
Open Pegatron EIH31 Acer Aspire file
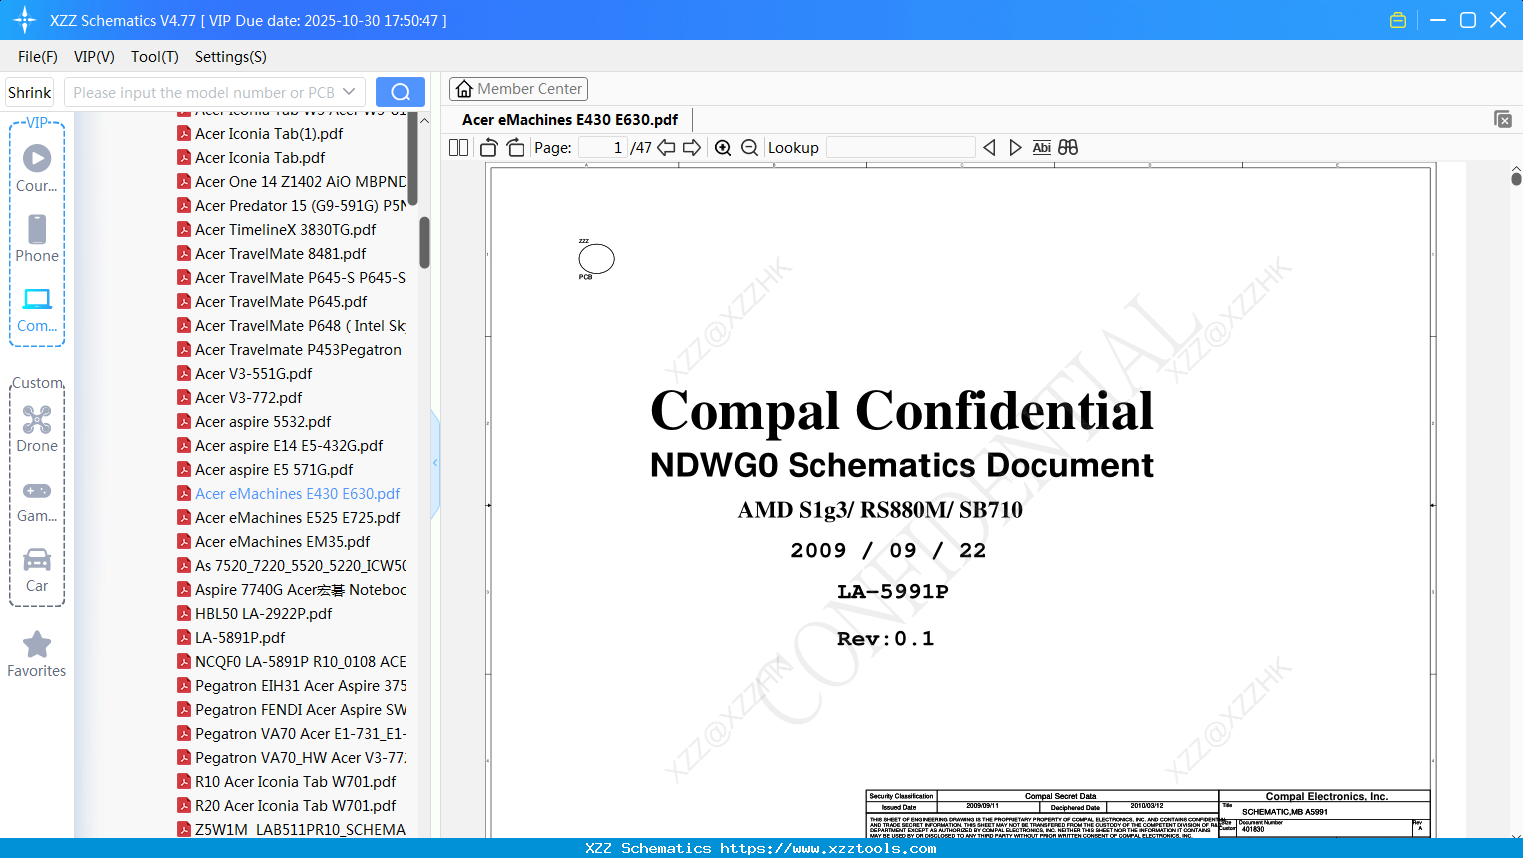[x=292, y=686]
